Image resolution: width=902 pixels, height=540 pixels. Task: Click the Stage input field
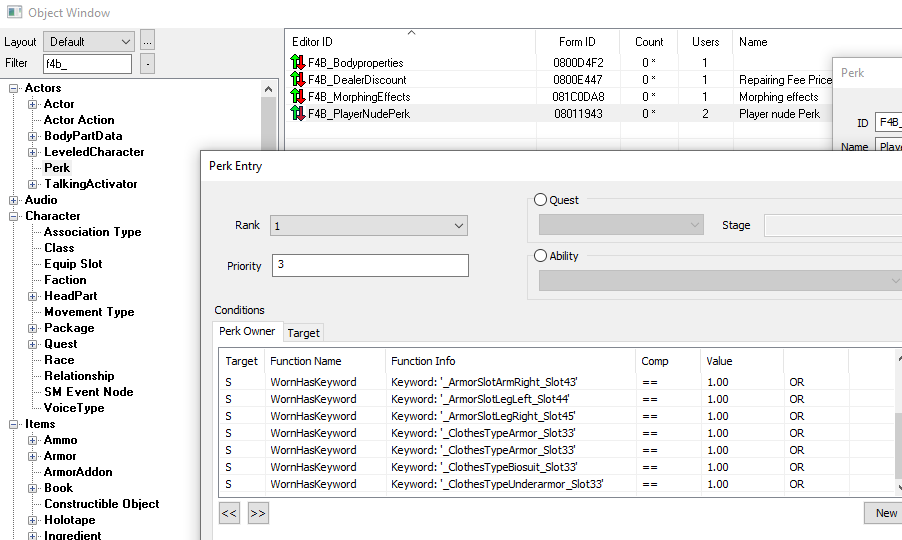click(833, 225)
